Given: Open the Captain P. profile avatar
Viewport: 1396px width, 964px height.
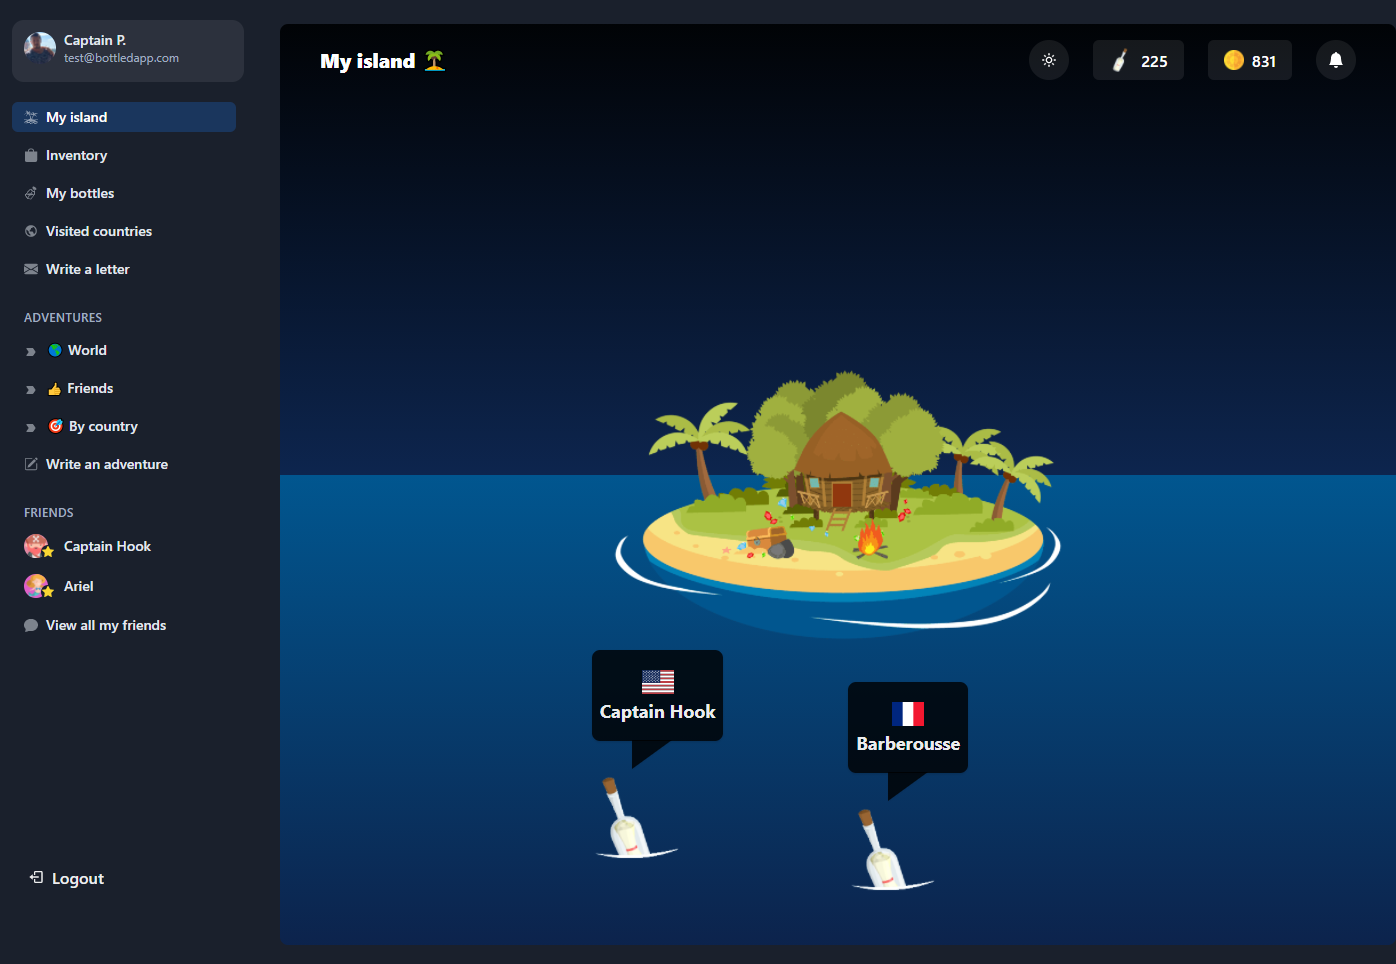Looking at the screenshot, I should click(x=40, y=48).
